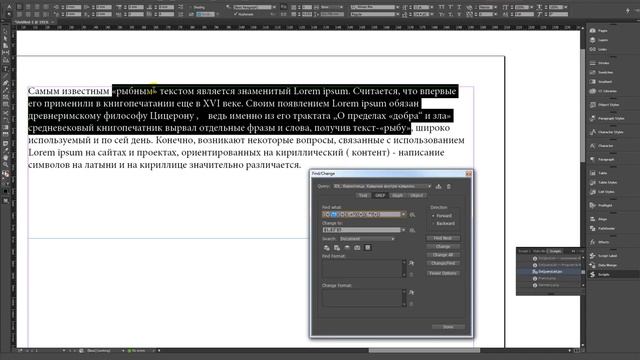Select the Pencil tool

pyautogui.click(x=5, y=90)
